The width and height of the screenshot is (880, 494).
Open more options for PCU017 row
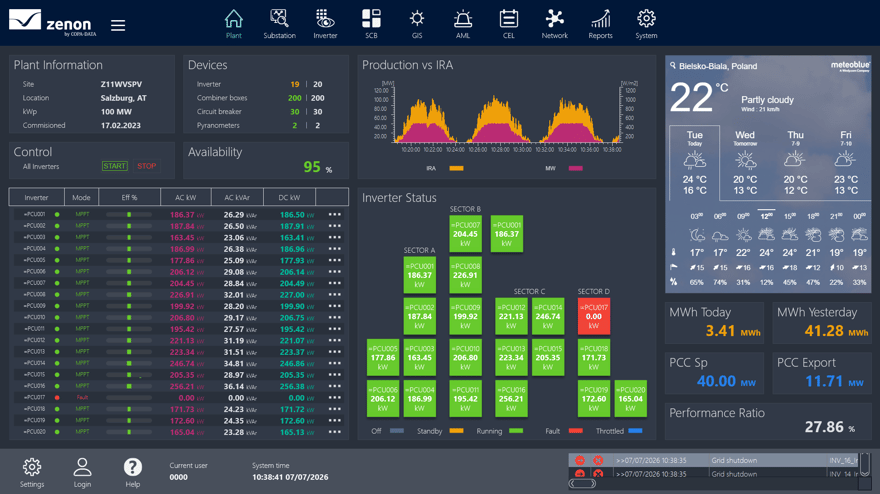click(334, 397)
